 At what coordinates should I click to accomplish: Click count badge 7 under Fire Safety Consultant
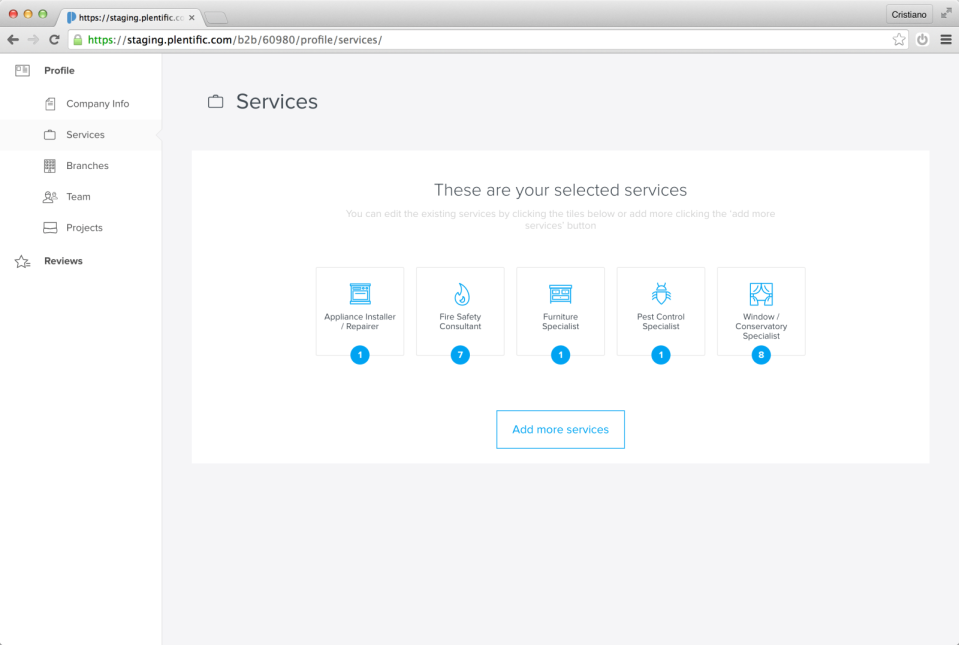(x=460, y=355)
